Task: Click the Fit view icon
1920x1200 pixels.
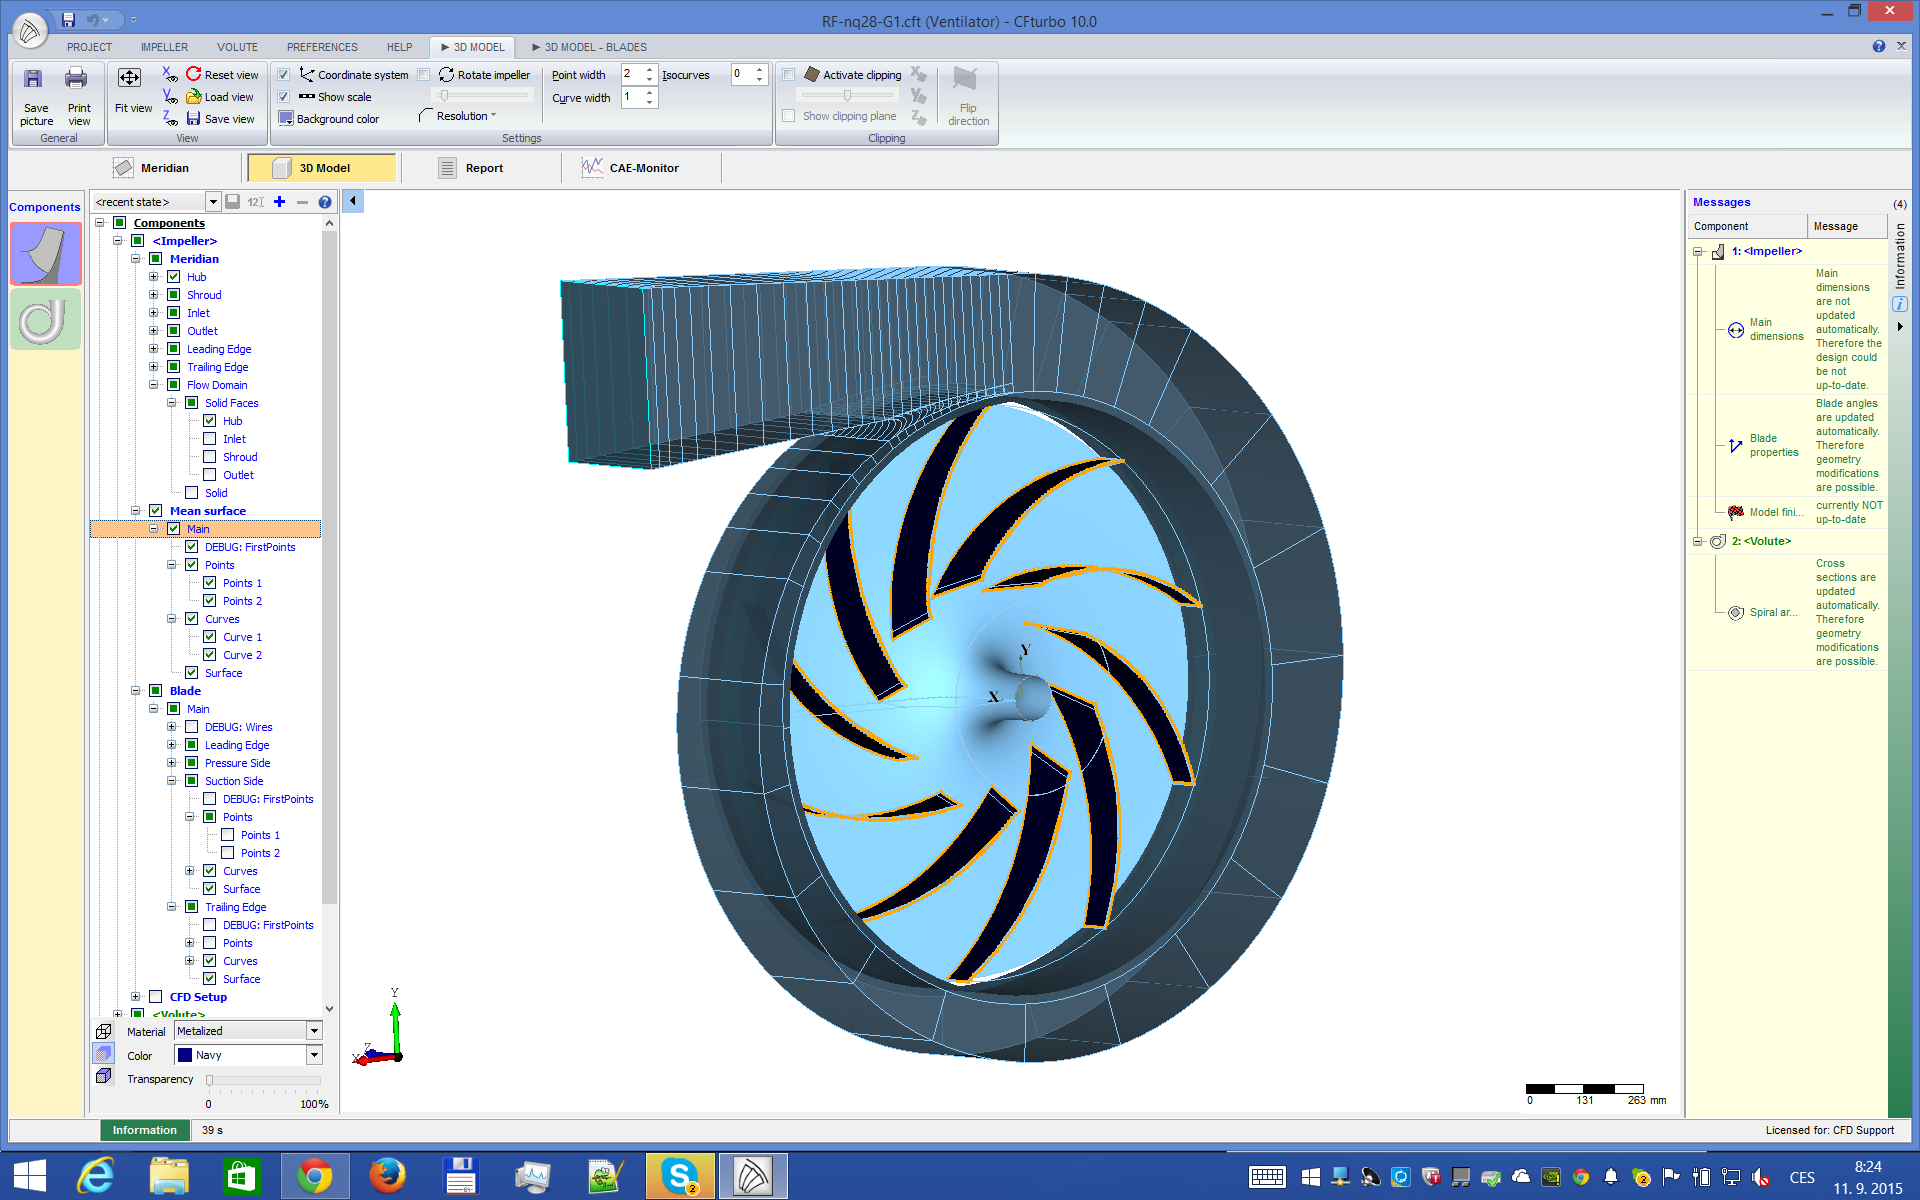Action: click(130, 79)
